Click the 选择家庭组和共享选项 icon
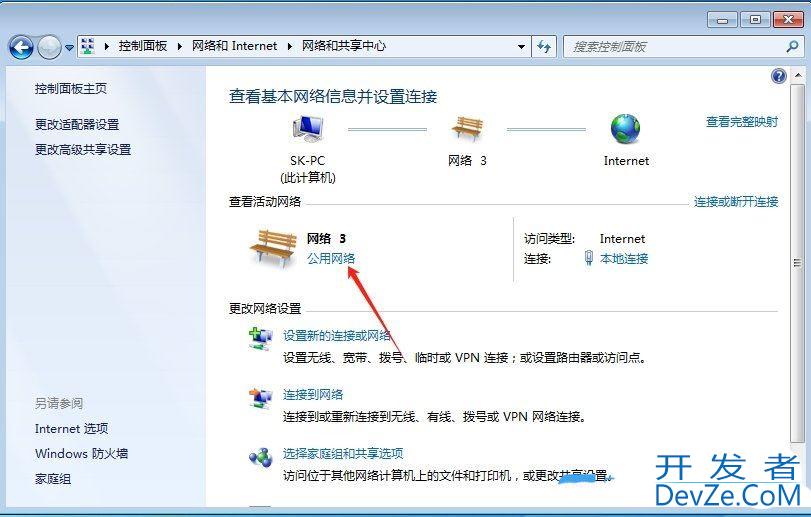Viewport: 811px width, 517px height. coord(260,457)
